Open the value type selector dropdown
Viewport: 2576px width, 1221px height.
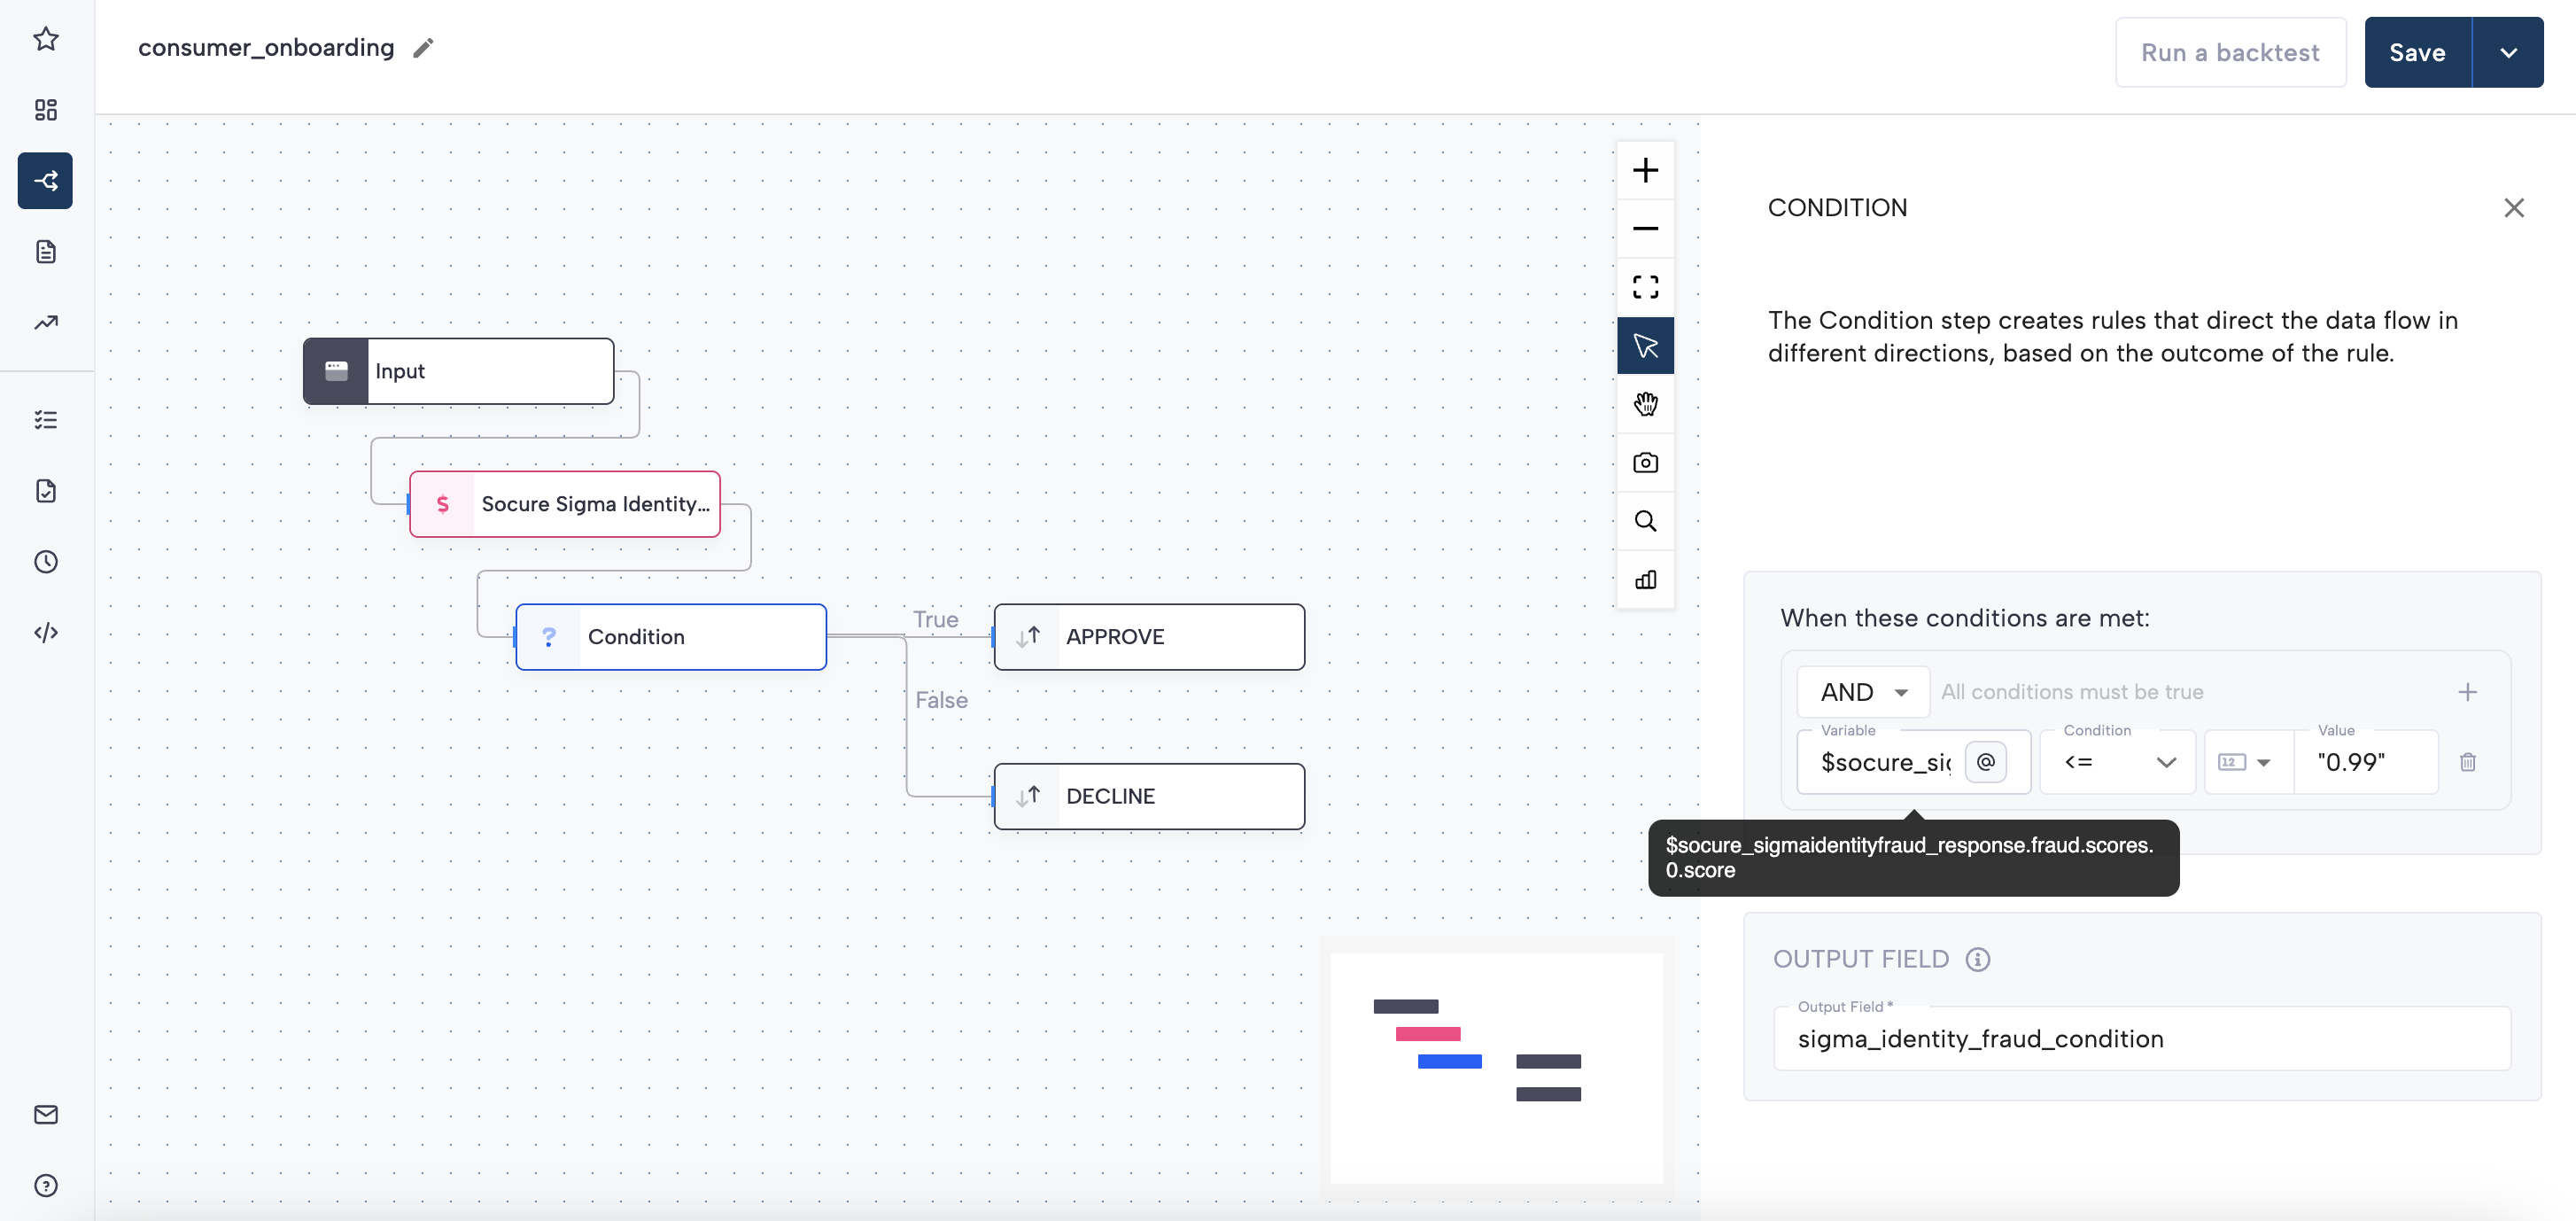(x=2245, y=762)
